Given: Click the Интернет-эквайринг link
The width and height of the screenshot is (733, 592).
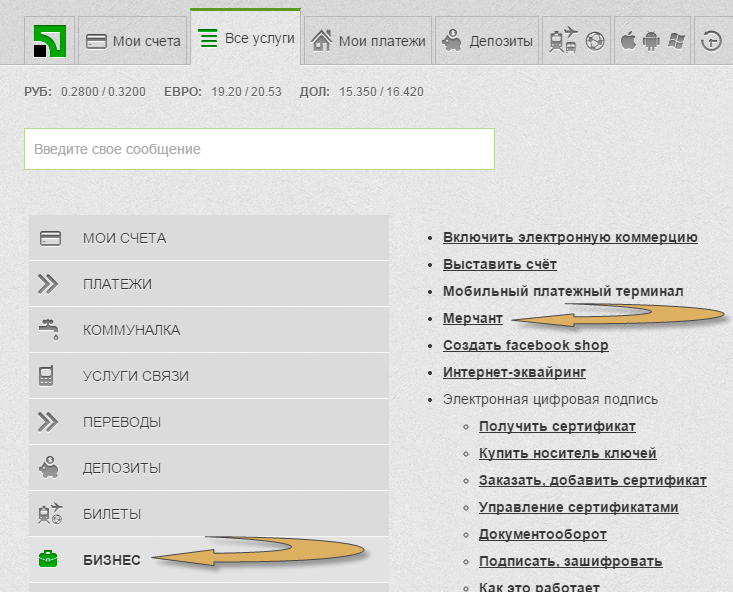Looking at the screenshot, I should pyautogui.click(x=514, y=372).
